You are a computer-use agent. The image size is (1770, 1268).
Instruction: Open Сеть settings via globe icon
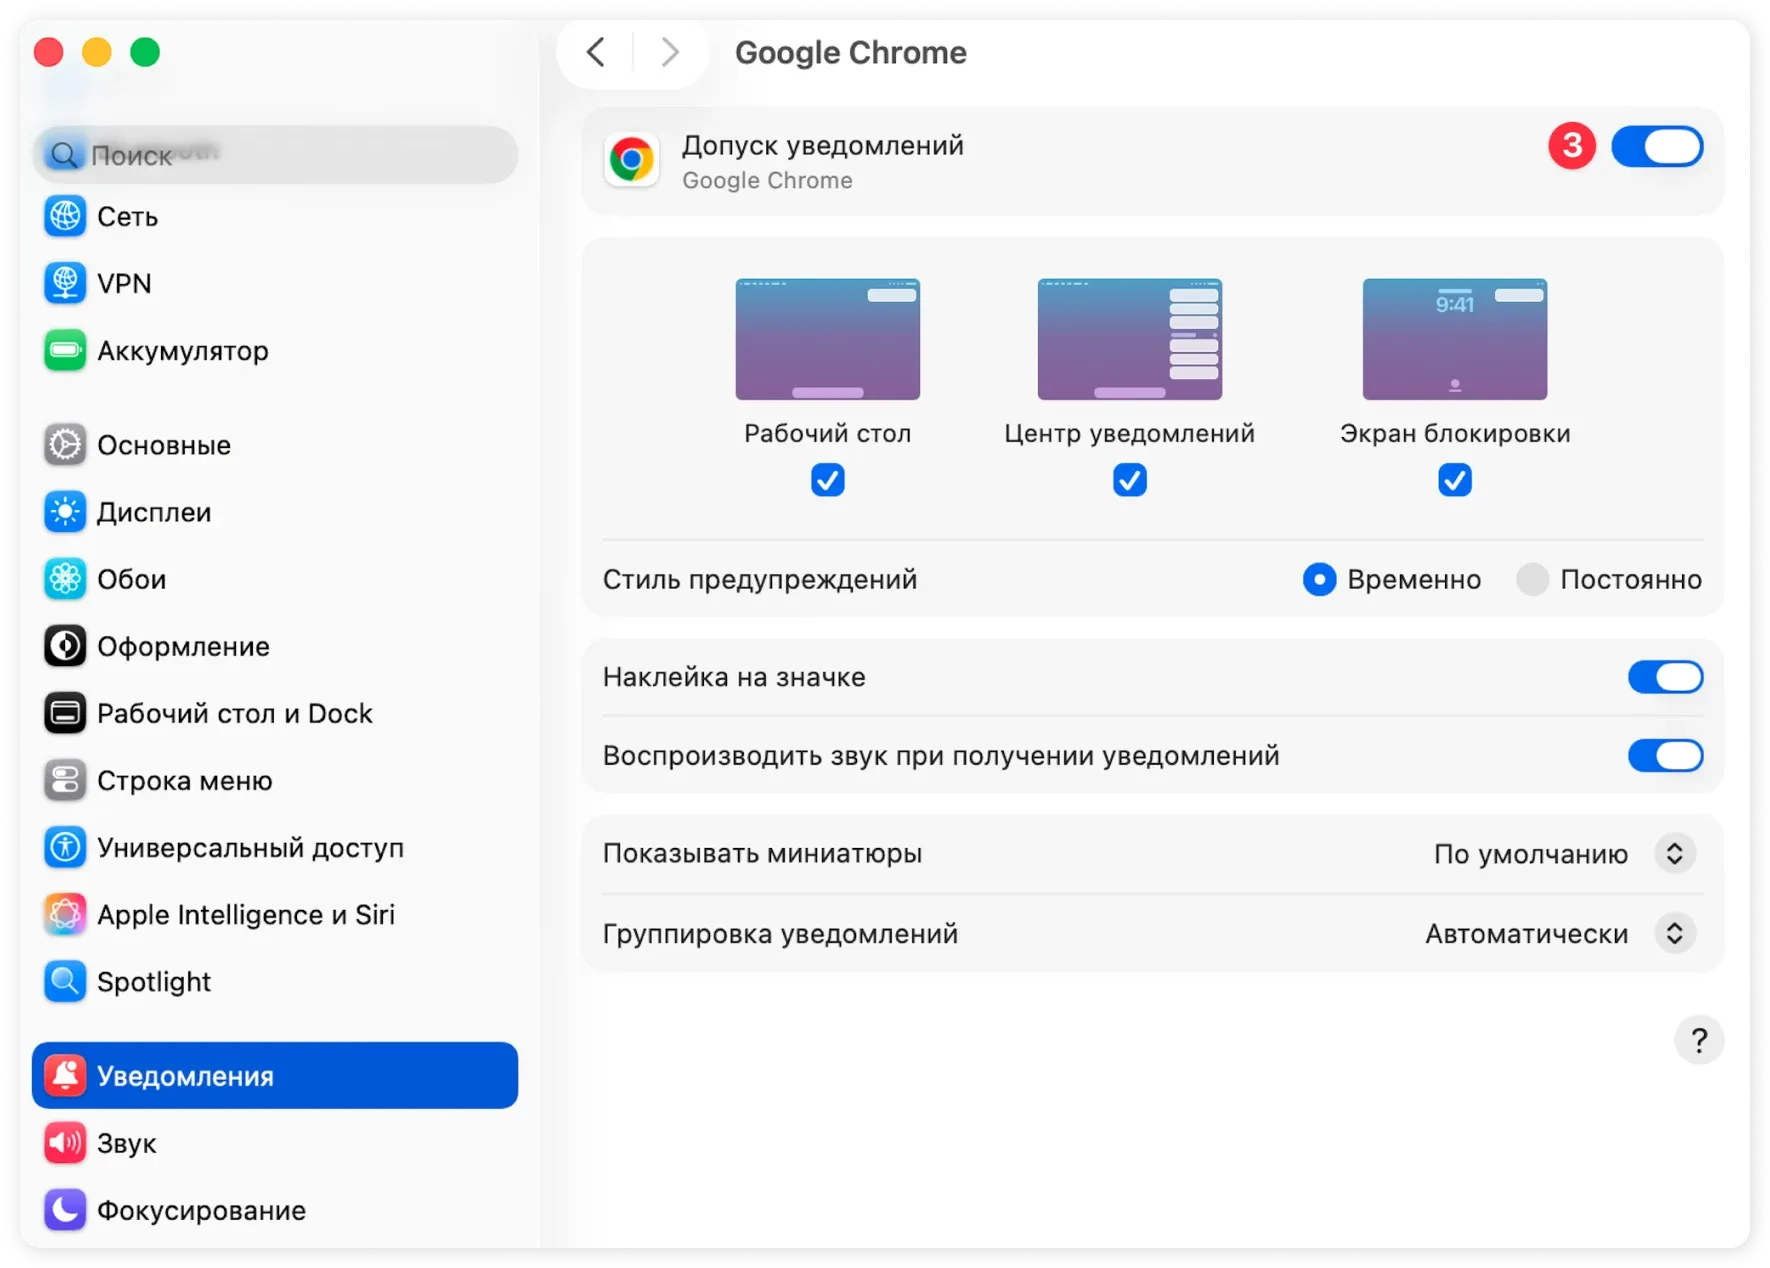coord(64,216)
